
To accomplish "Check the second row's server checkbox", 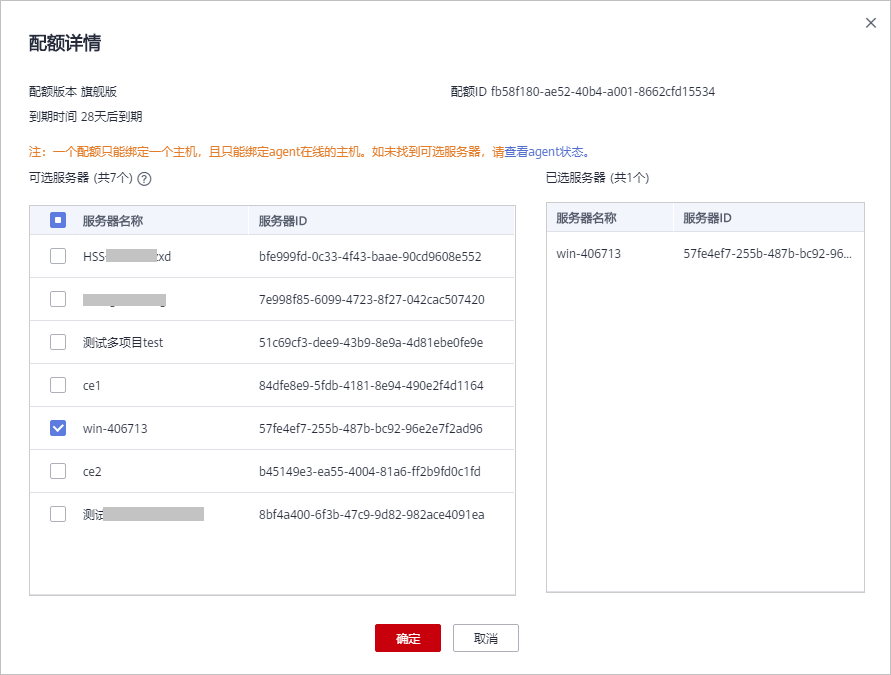I will pos(58,299).
